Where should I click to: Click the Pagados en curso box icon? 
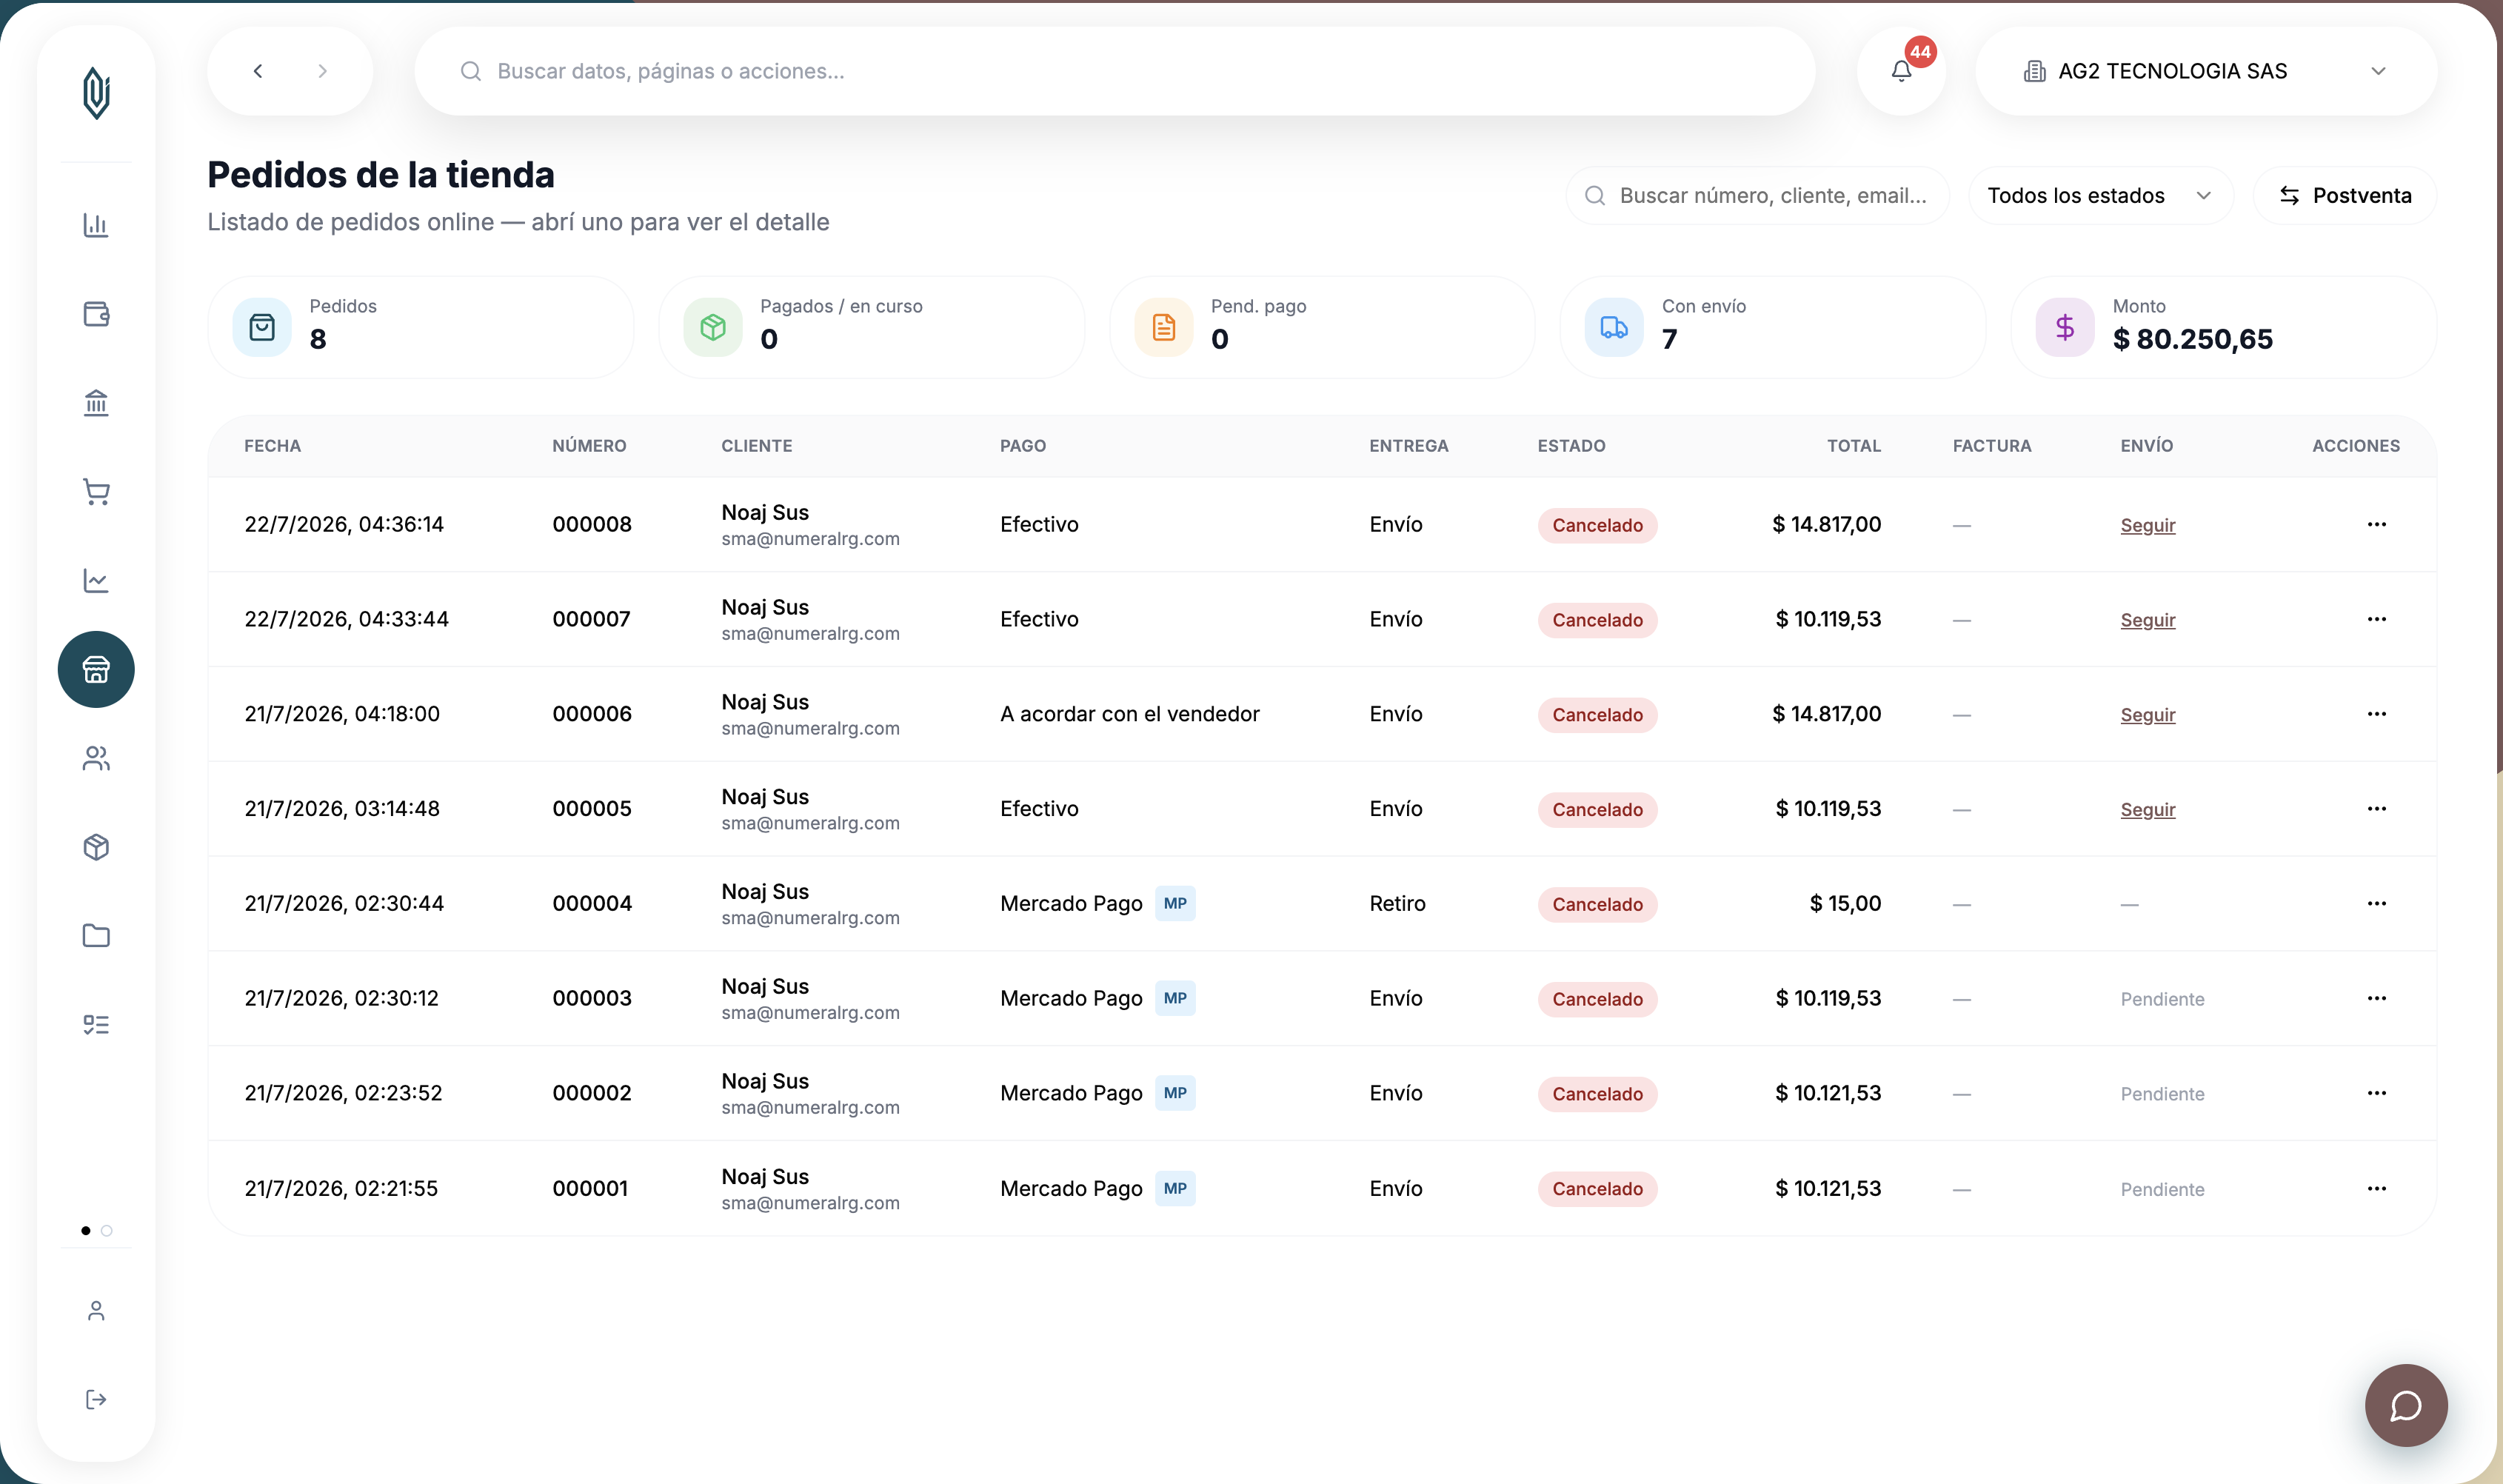coord(713,327)
